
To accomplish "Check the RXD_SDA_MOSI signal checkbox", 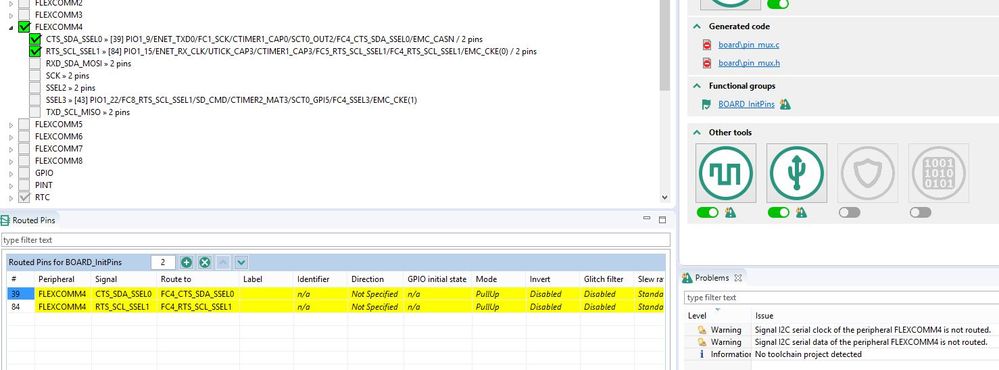I will click(x=35, y=64).
